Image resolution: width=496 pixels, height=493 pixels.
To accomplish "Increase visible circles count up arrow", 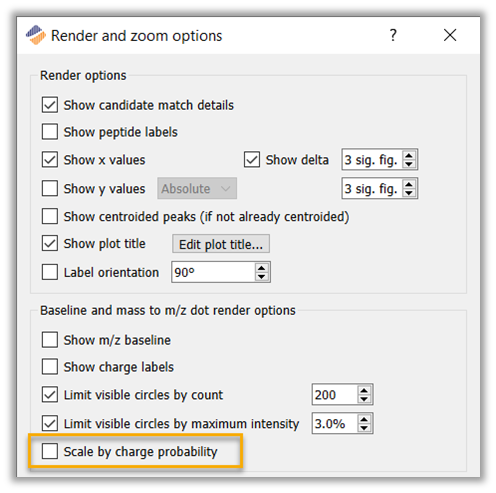I will (364, 391).
